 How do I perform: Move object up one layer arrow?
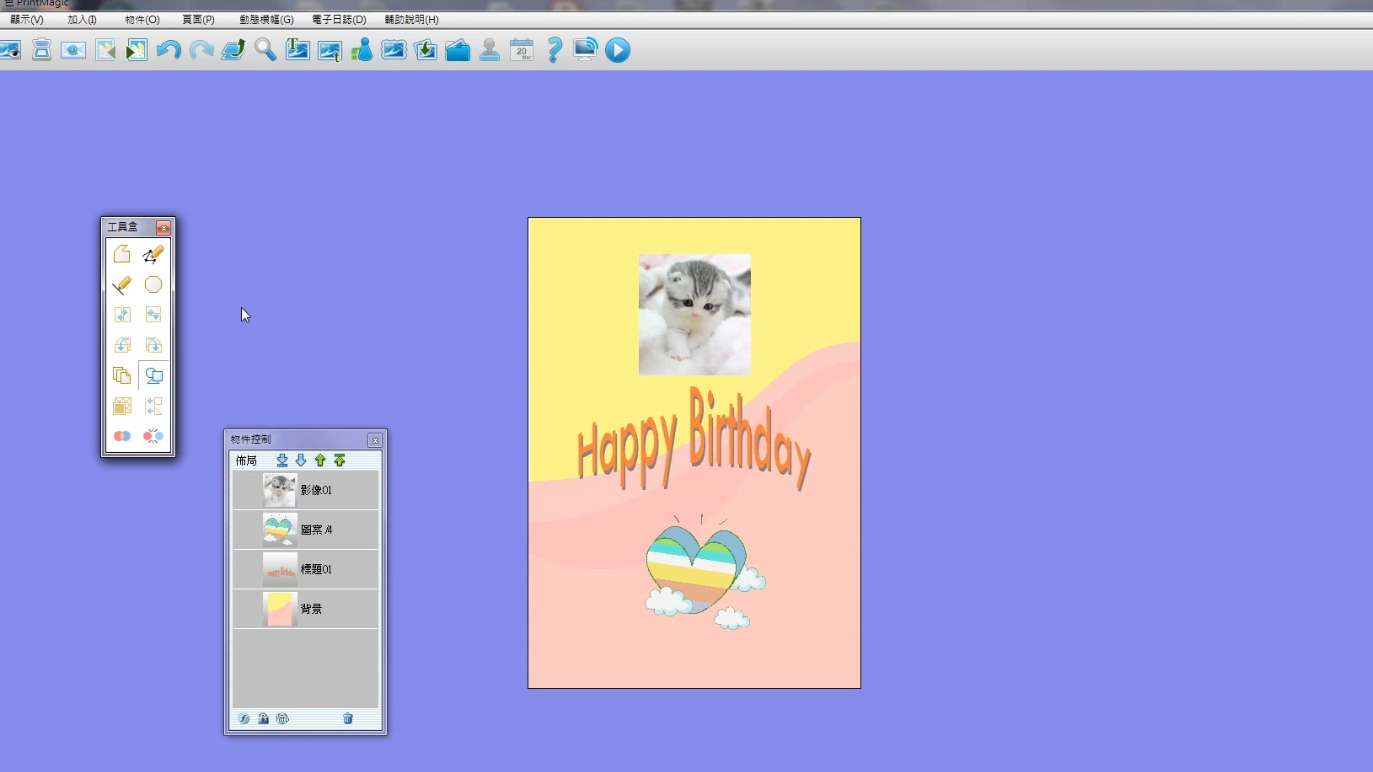[320, 461]
